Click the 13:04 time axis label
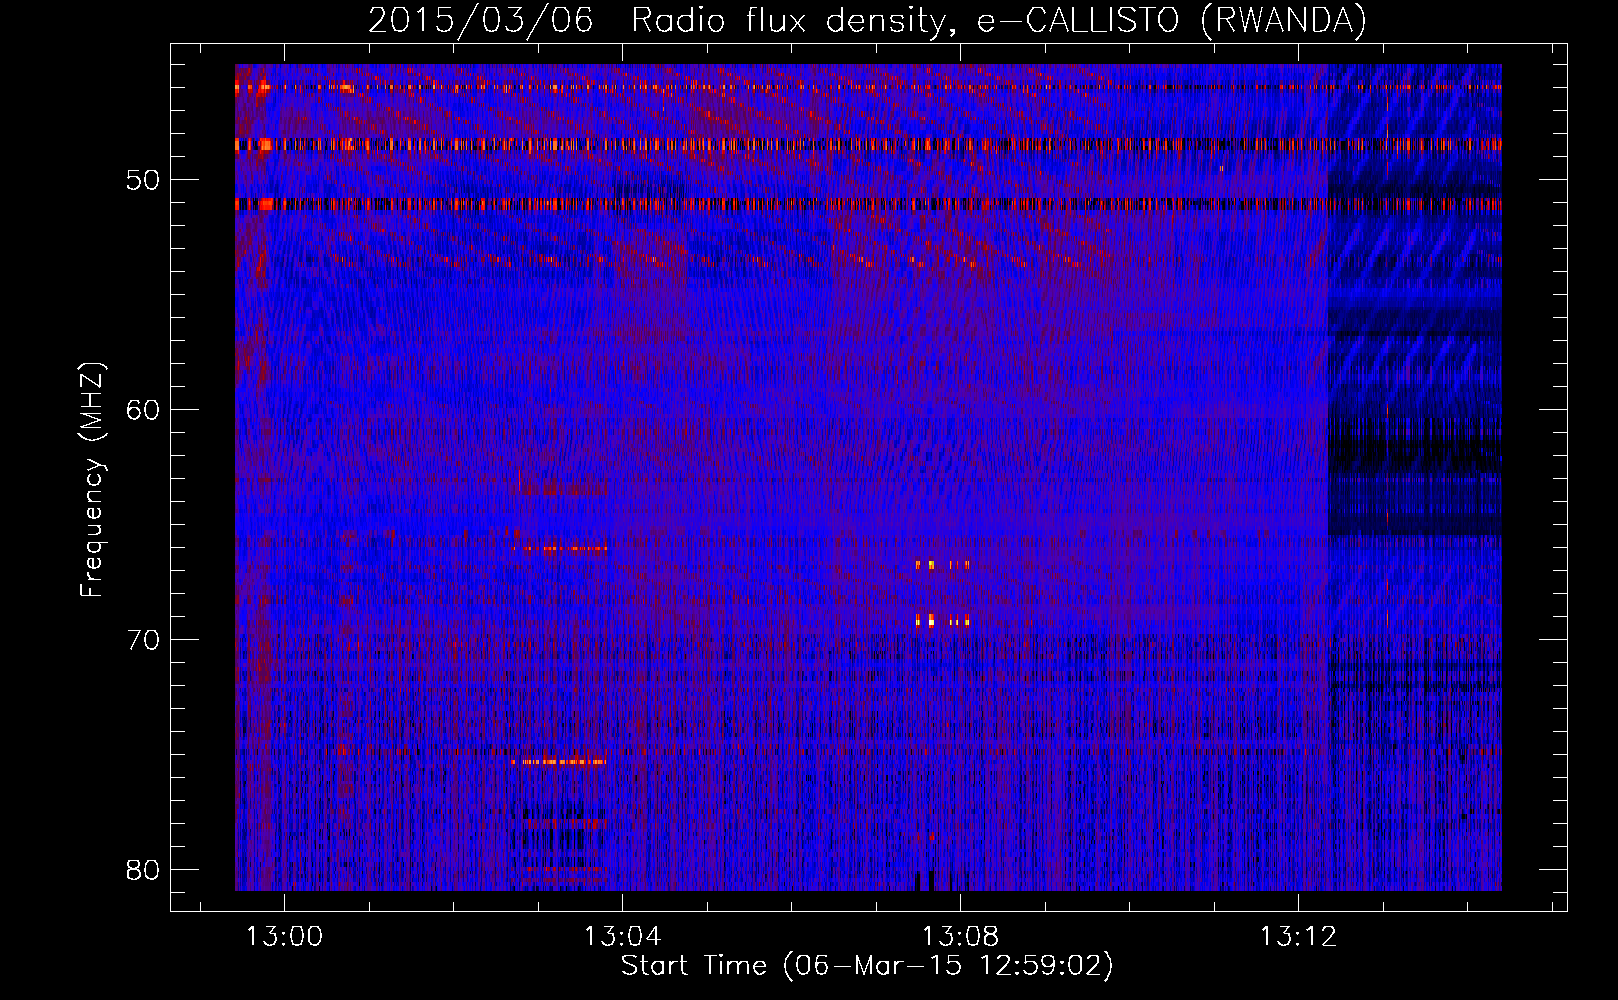This screenshot has height=1000, width=1618. [623, 937]
